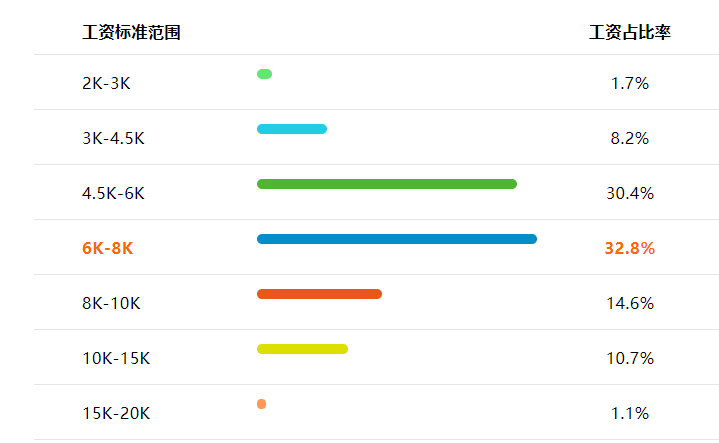719x443 pixels.
Task: Click the cyan 3K-4.5K bar
Action: 292,129
